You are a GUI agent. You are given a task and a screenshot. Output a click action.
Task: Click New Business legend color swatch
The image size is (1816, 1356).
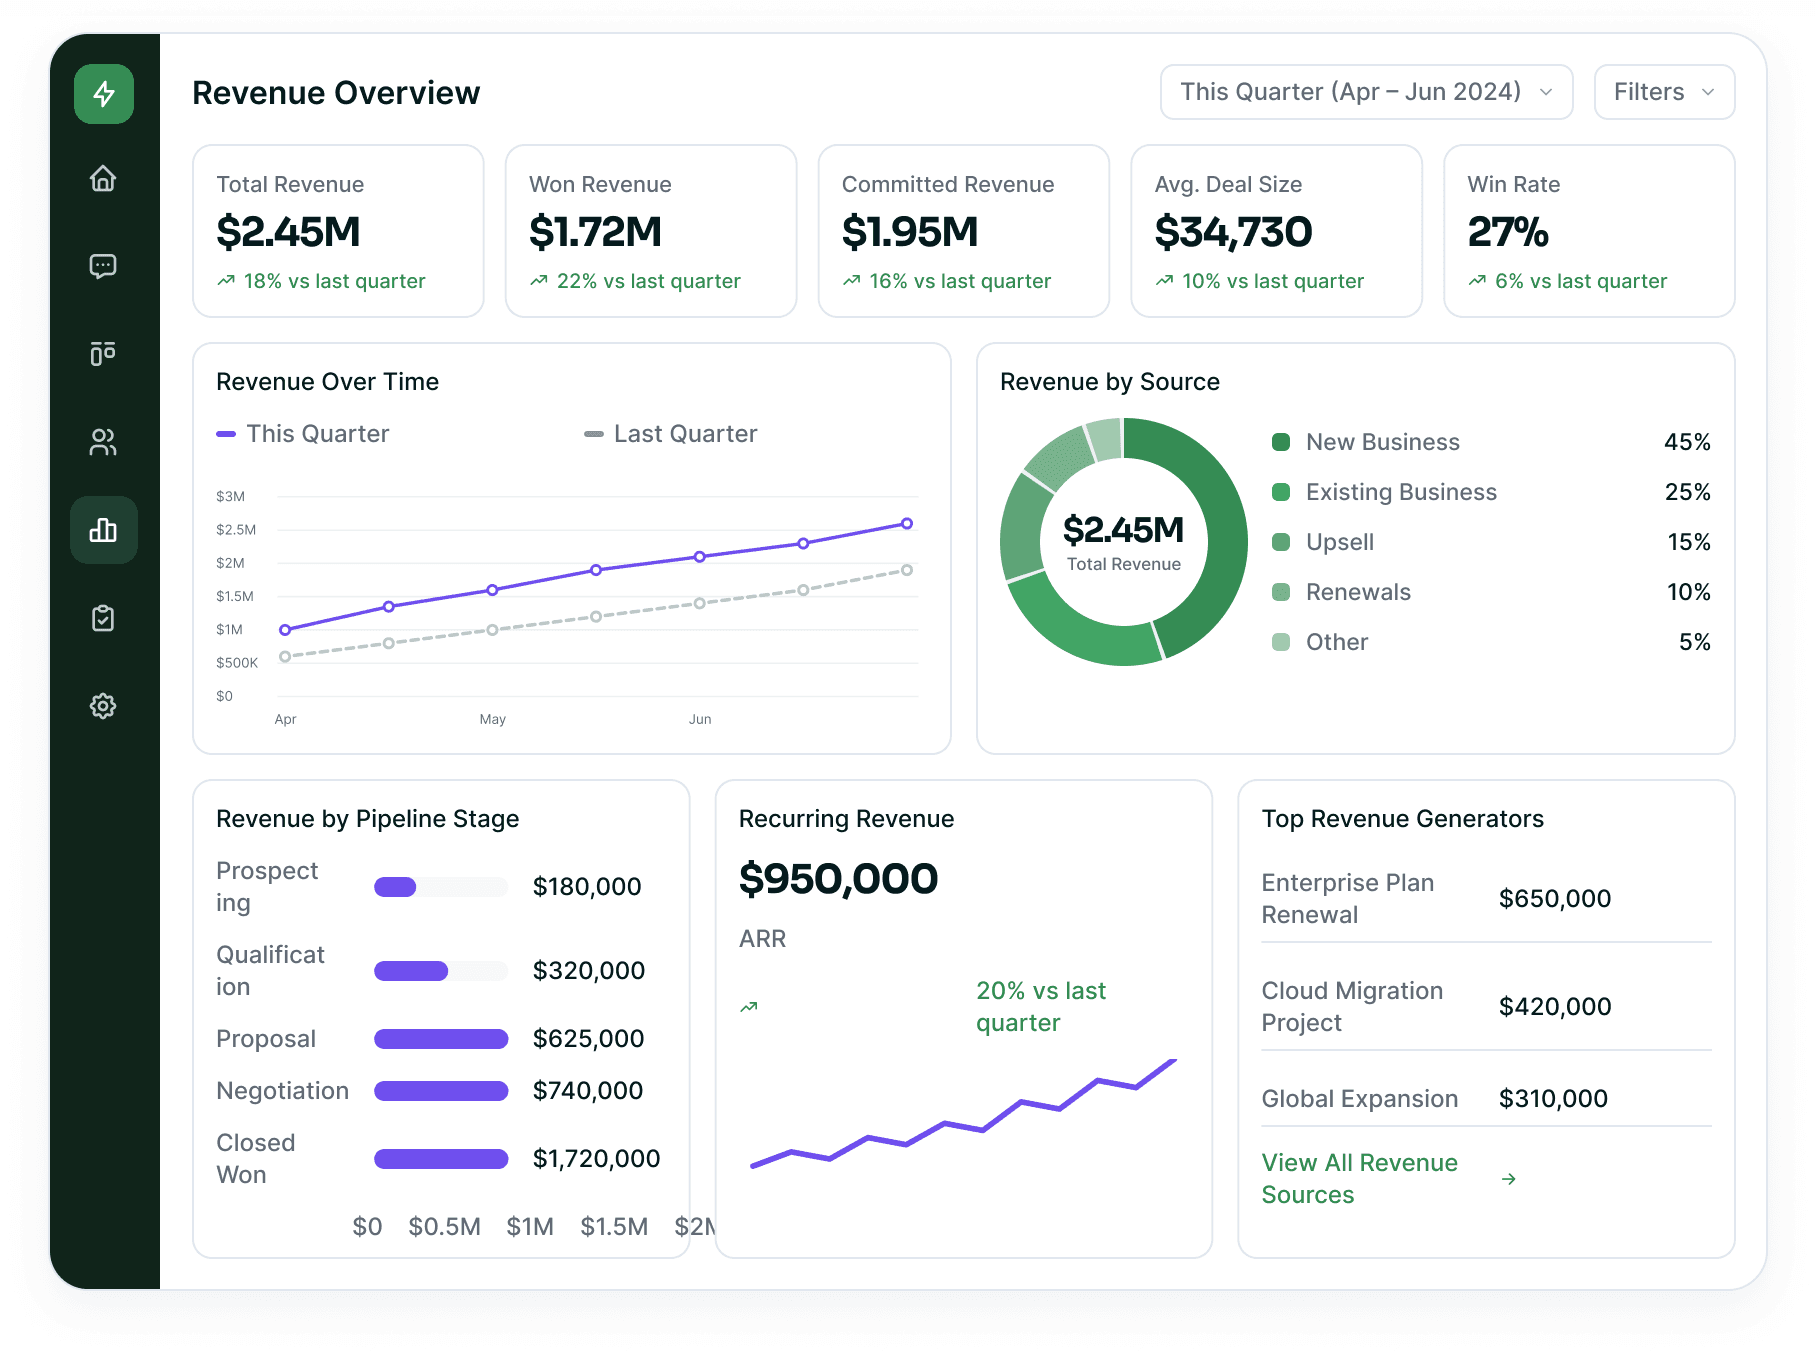click(1281, 442)
